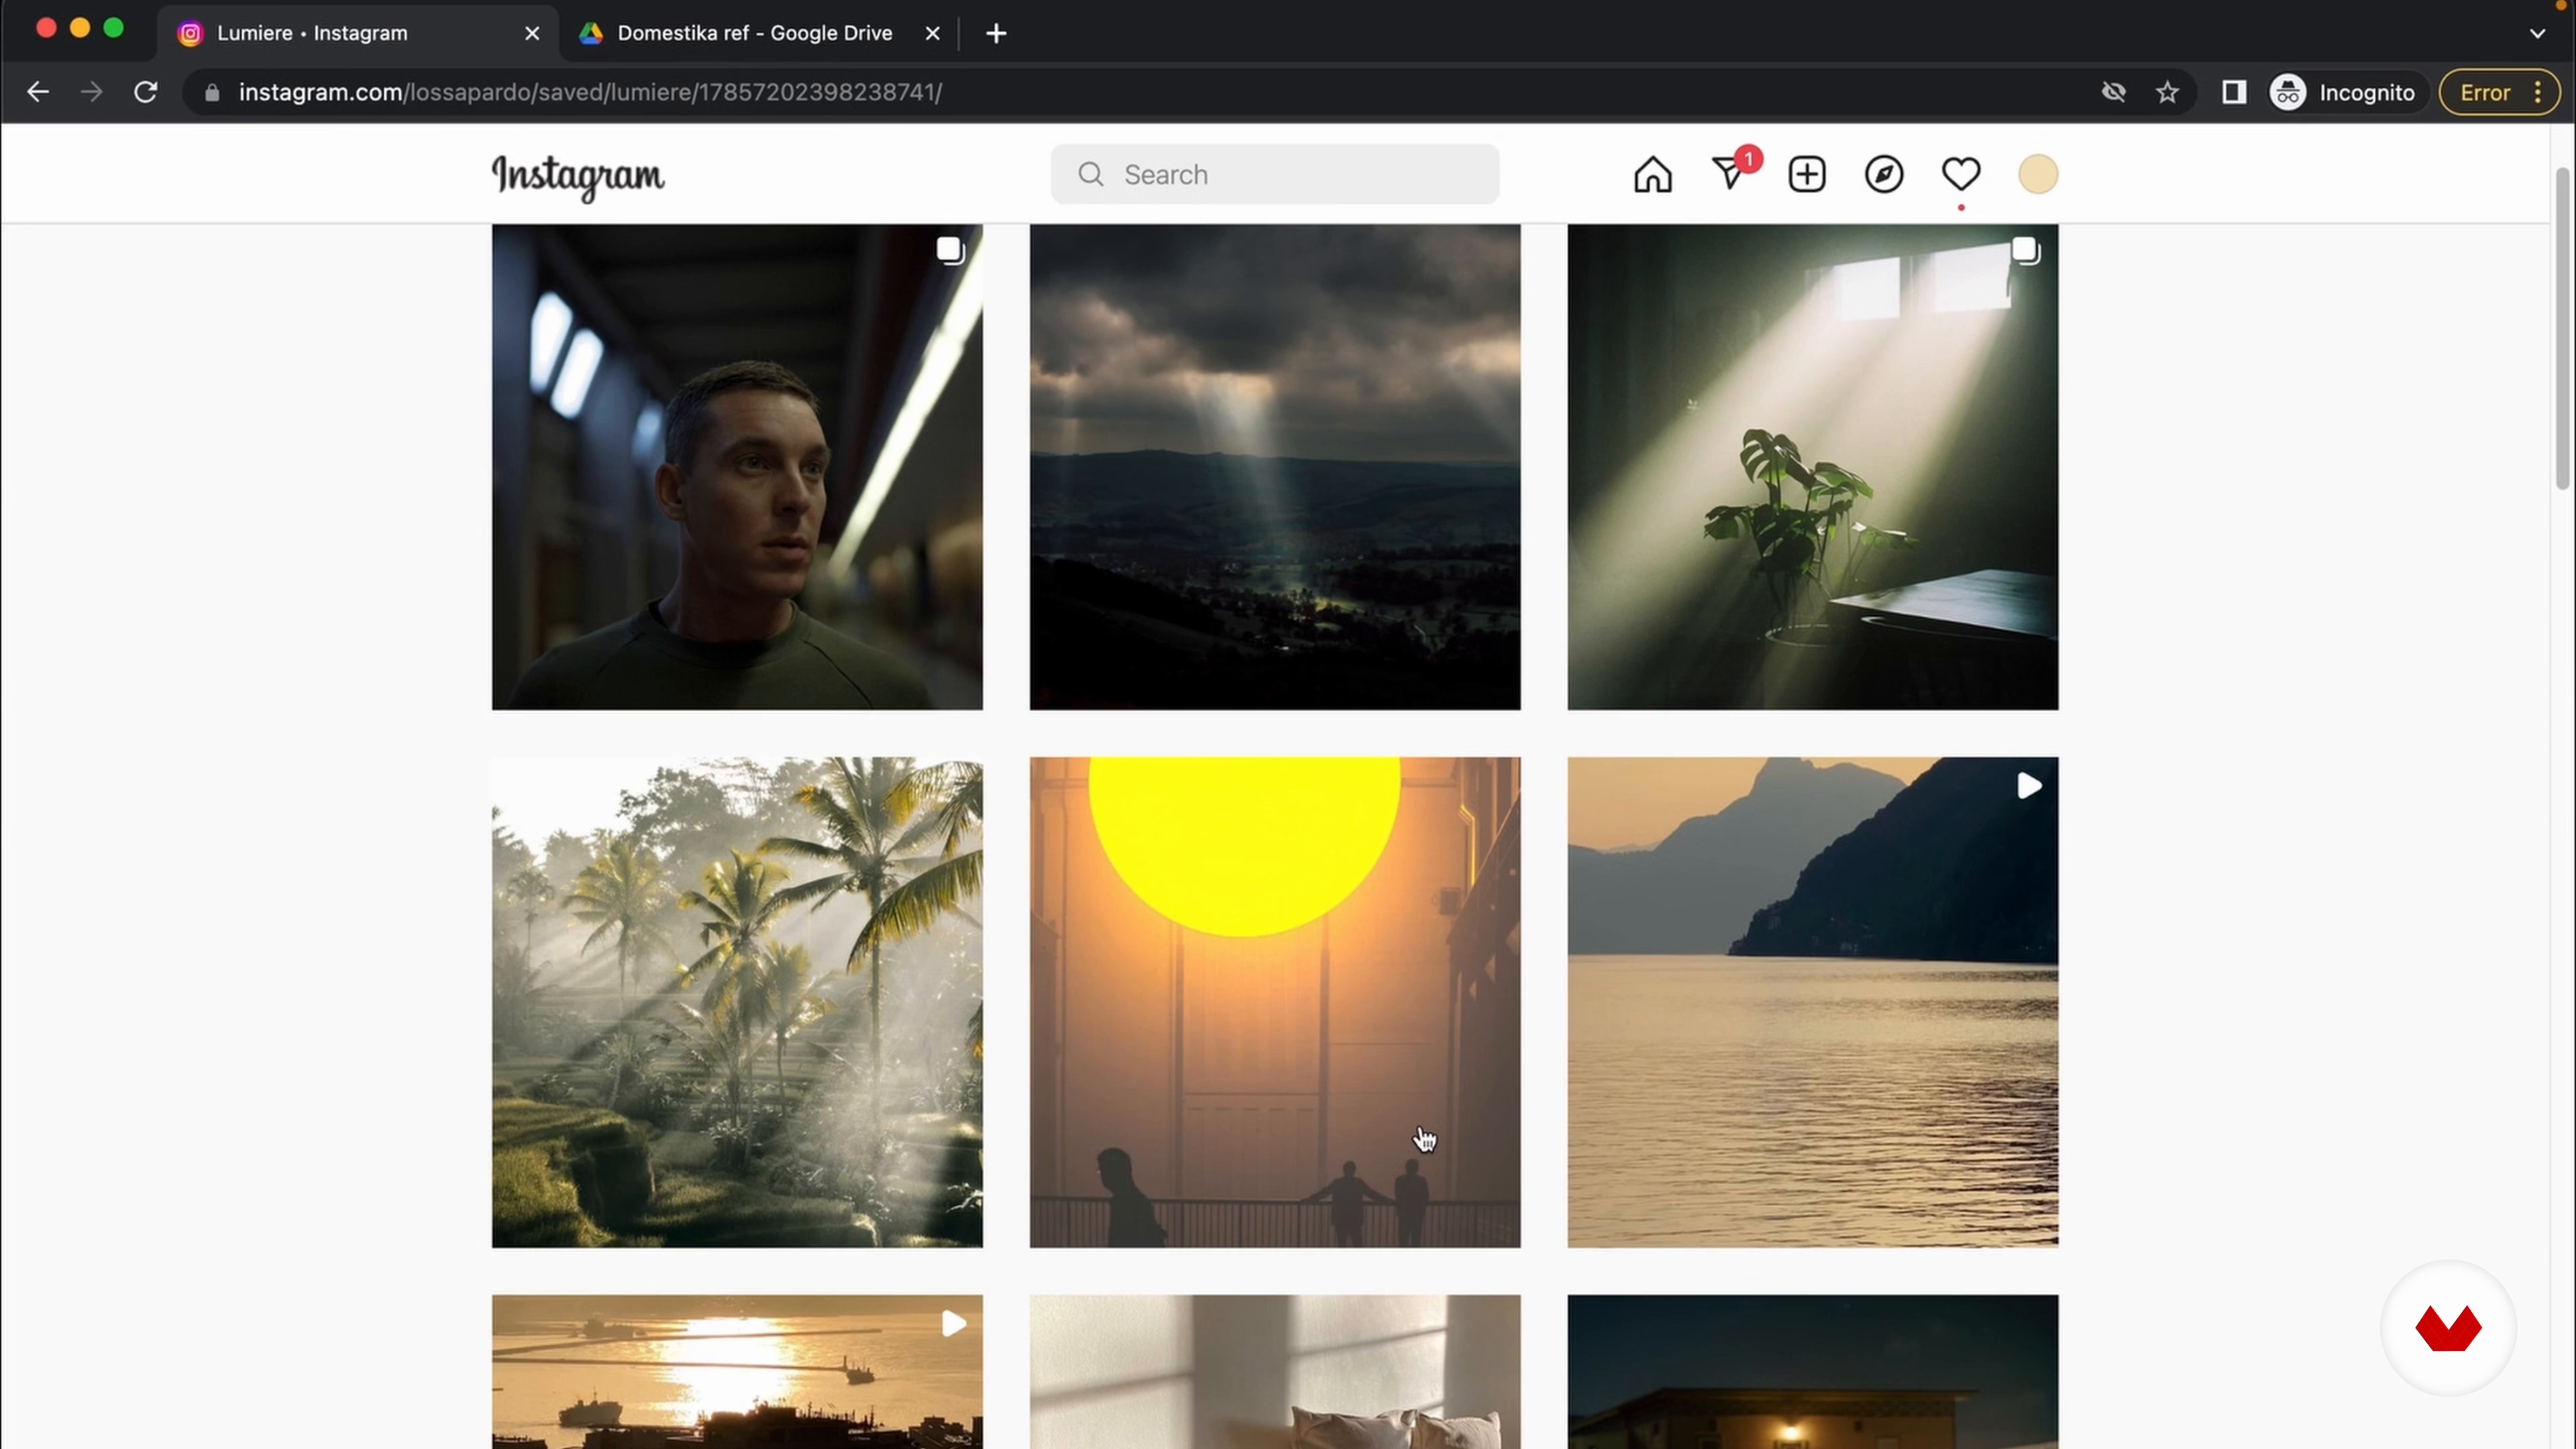2576x1449 pixels.
Task: Open the activity heart icon
Action: (1960, 174)
